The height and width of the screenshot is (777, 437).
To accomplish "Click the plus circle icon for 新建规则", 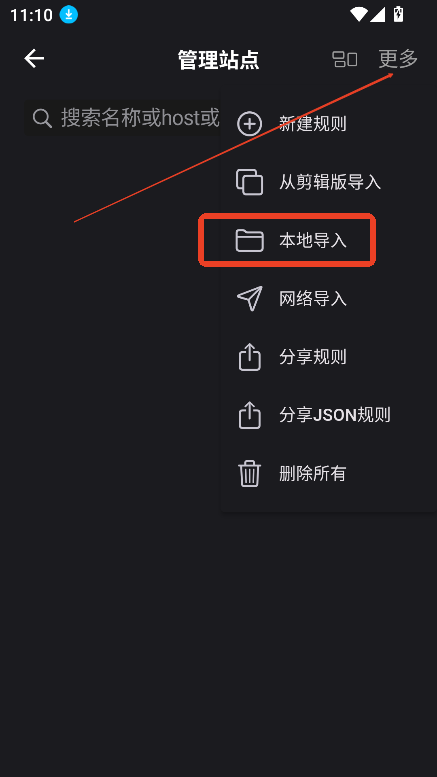I will (249, 124).
